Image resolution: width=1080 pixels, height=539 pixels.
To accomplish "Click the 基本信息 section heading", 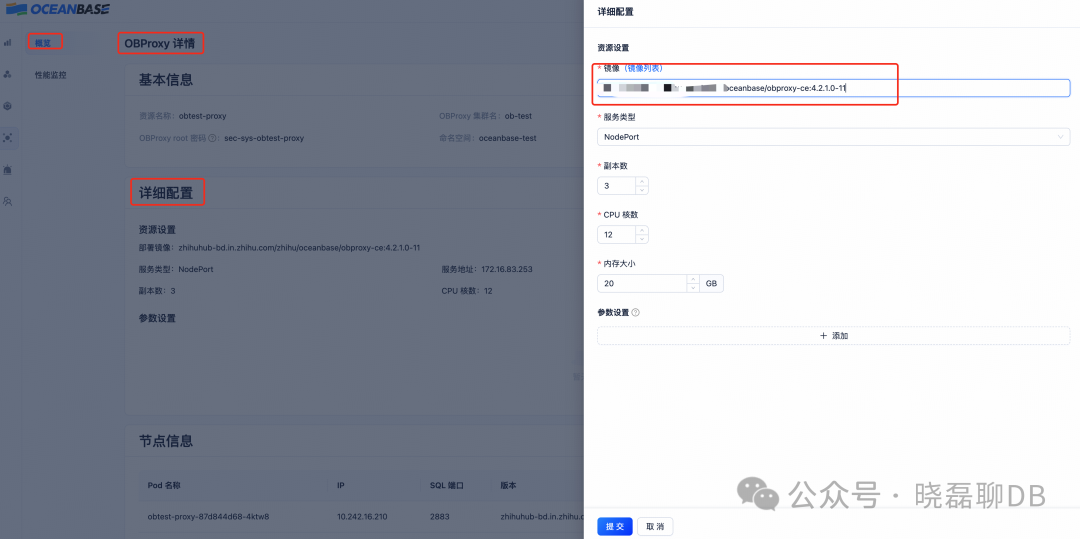I will pos(166,80).
